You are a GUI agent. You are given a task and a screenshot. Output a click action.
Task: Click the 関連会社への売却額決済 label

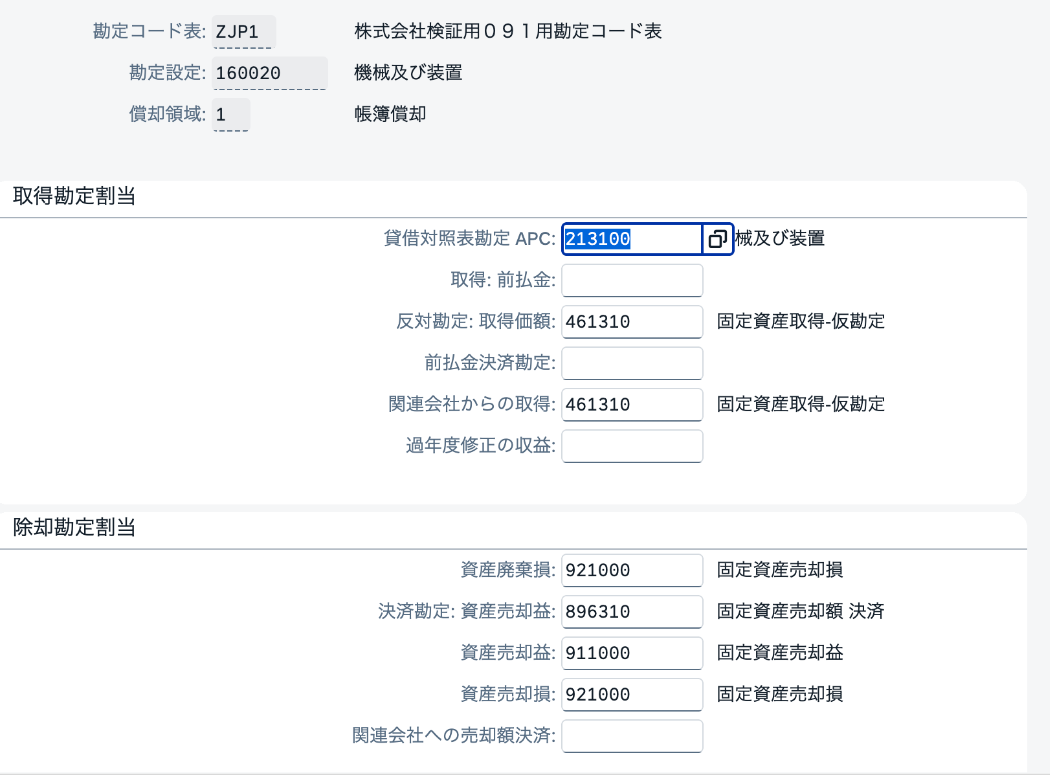point(454,736)
